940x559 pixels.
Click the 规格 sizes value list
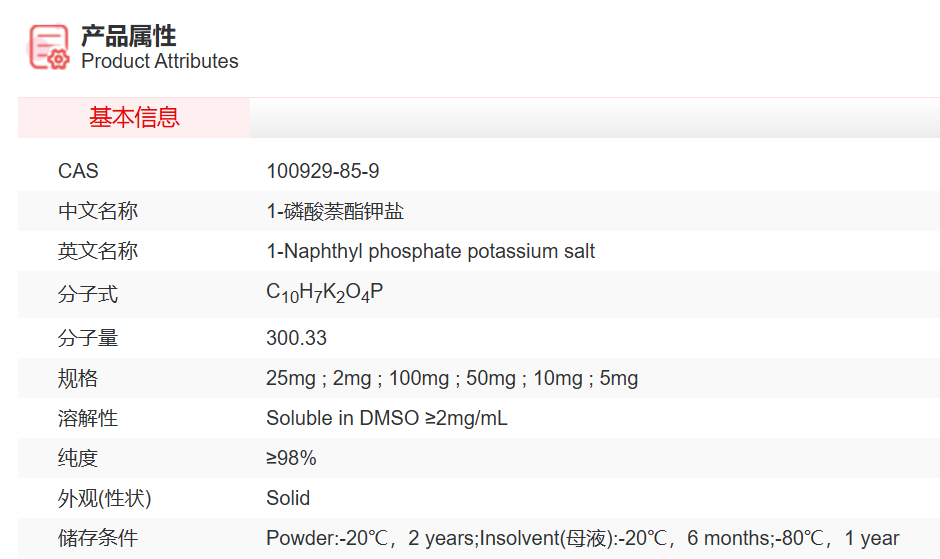pyautogui.click(x=452, y=378)
